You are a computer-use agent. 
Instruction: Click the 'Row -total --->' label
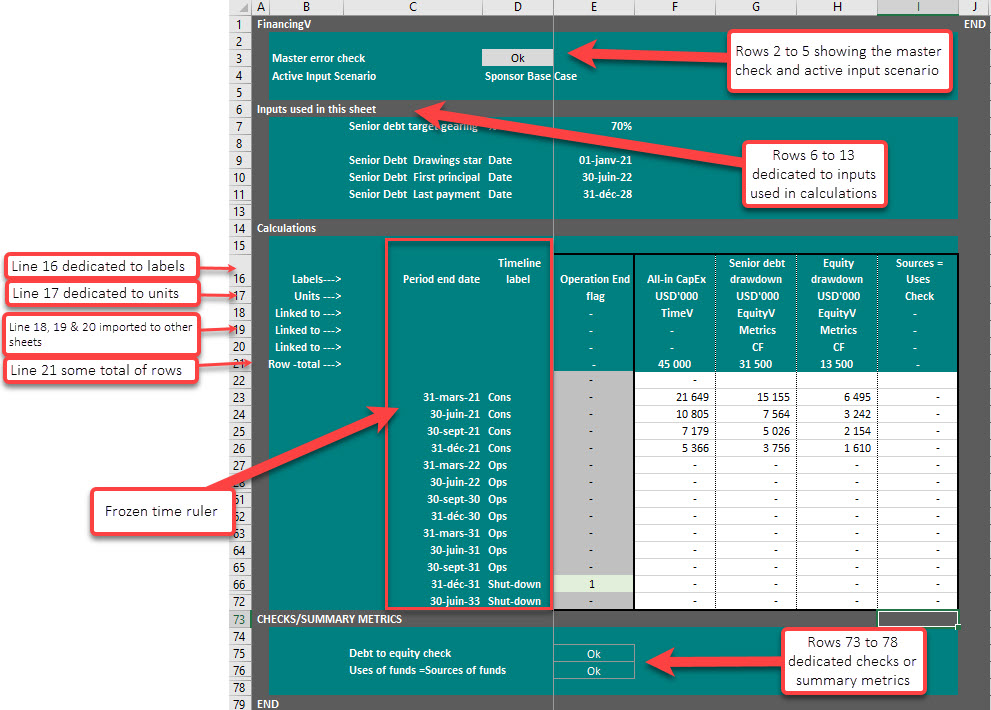(305, 364)
